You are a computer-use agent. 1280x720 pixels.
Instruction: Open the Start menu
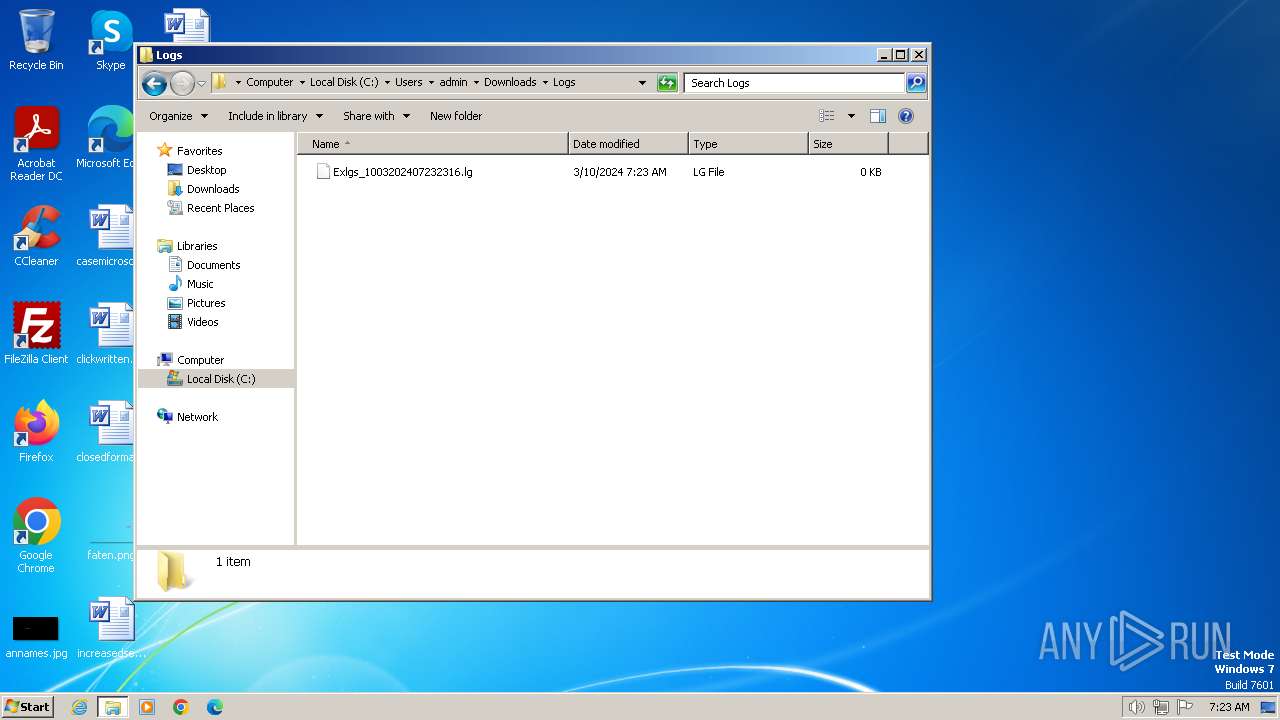[x=28, y=706]
